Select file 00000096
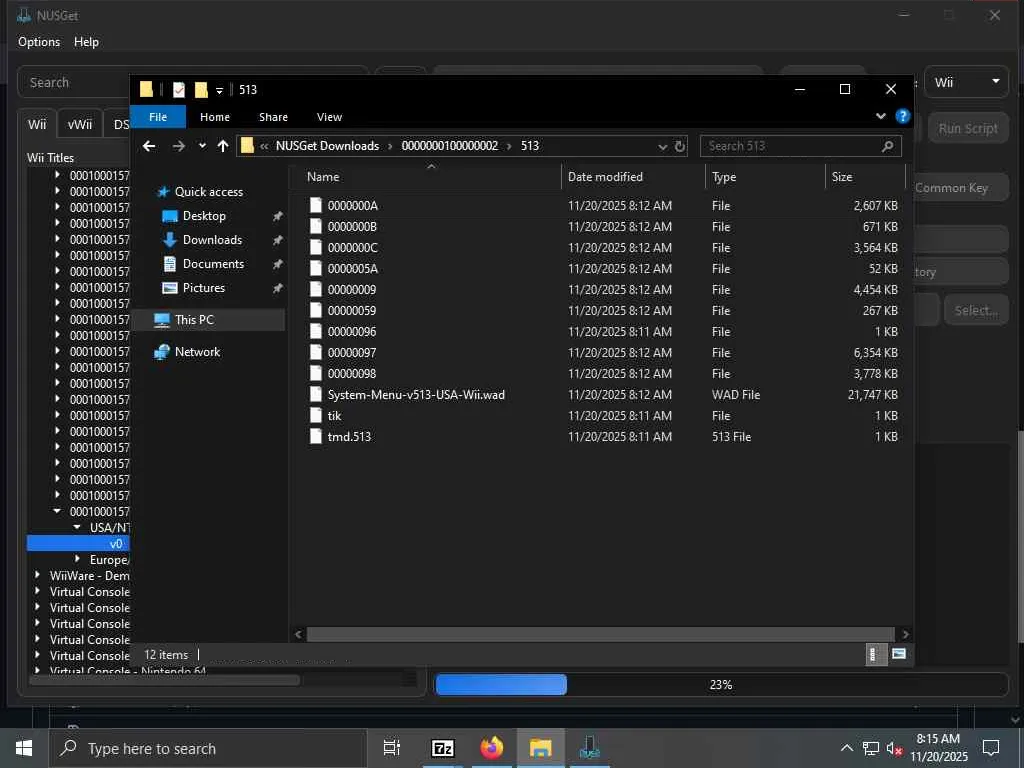 (x=351, y=332)
